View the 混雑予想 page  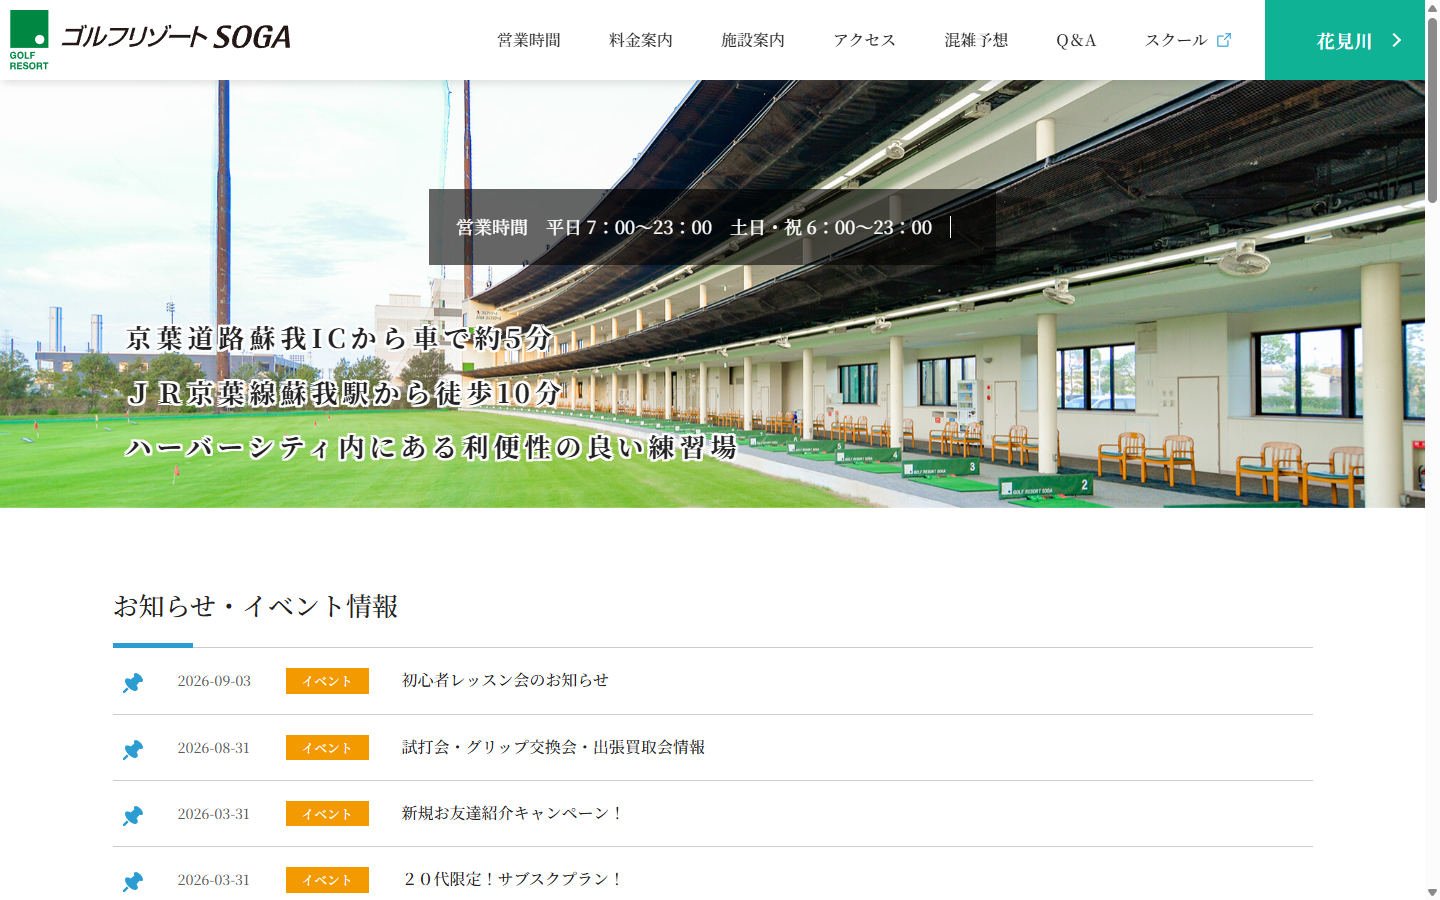(977, 40)
